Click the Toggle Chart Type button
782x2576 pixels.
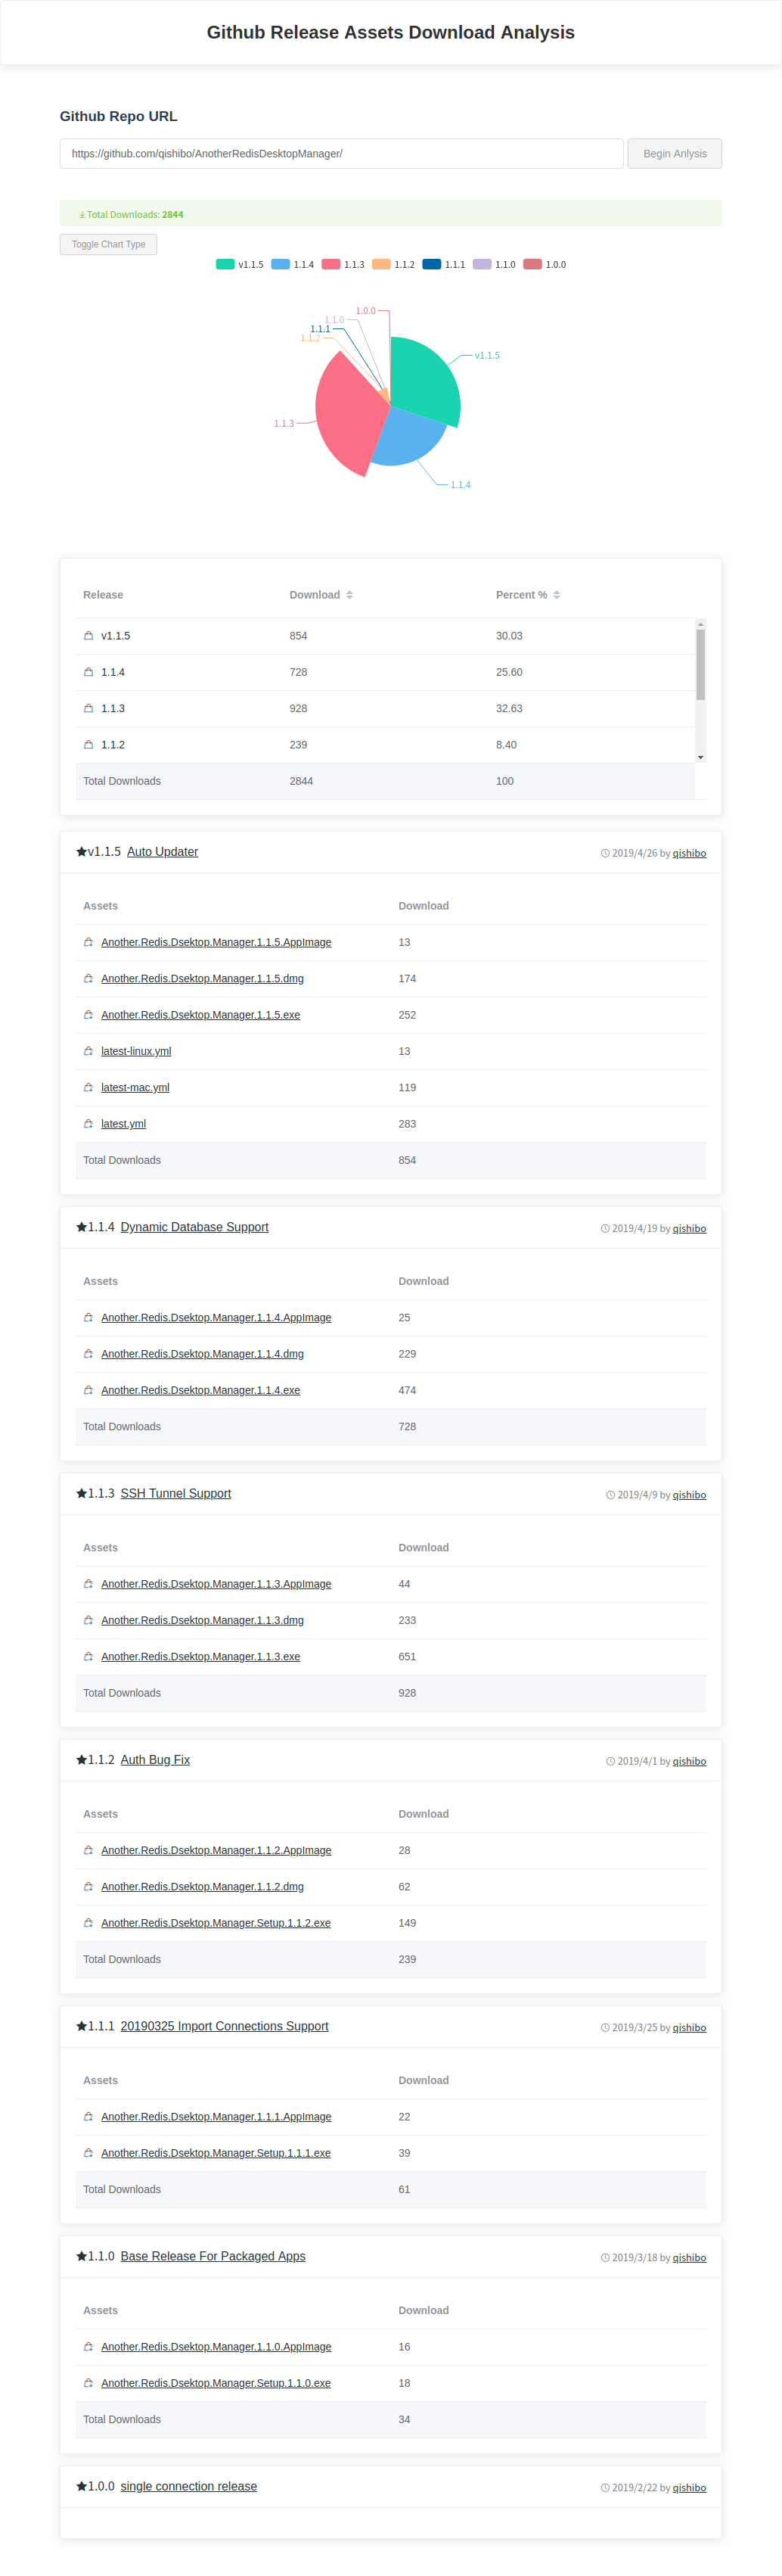point(108,244)
